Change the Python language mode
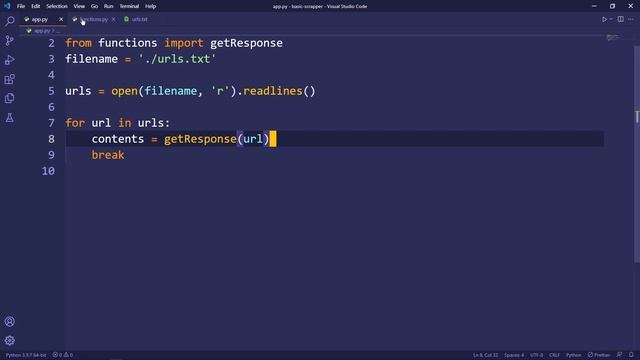 pos(573,355)
